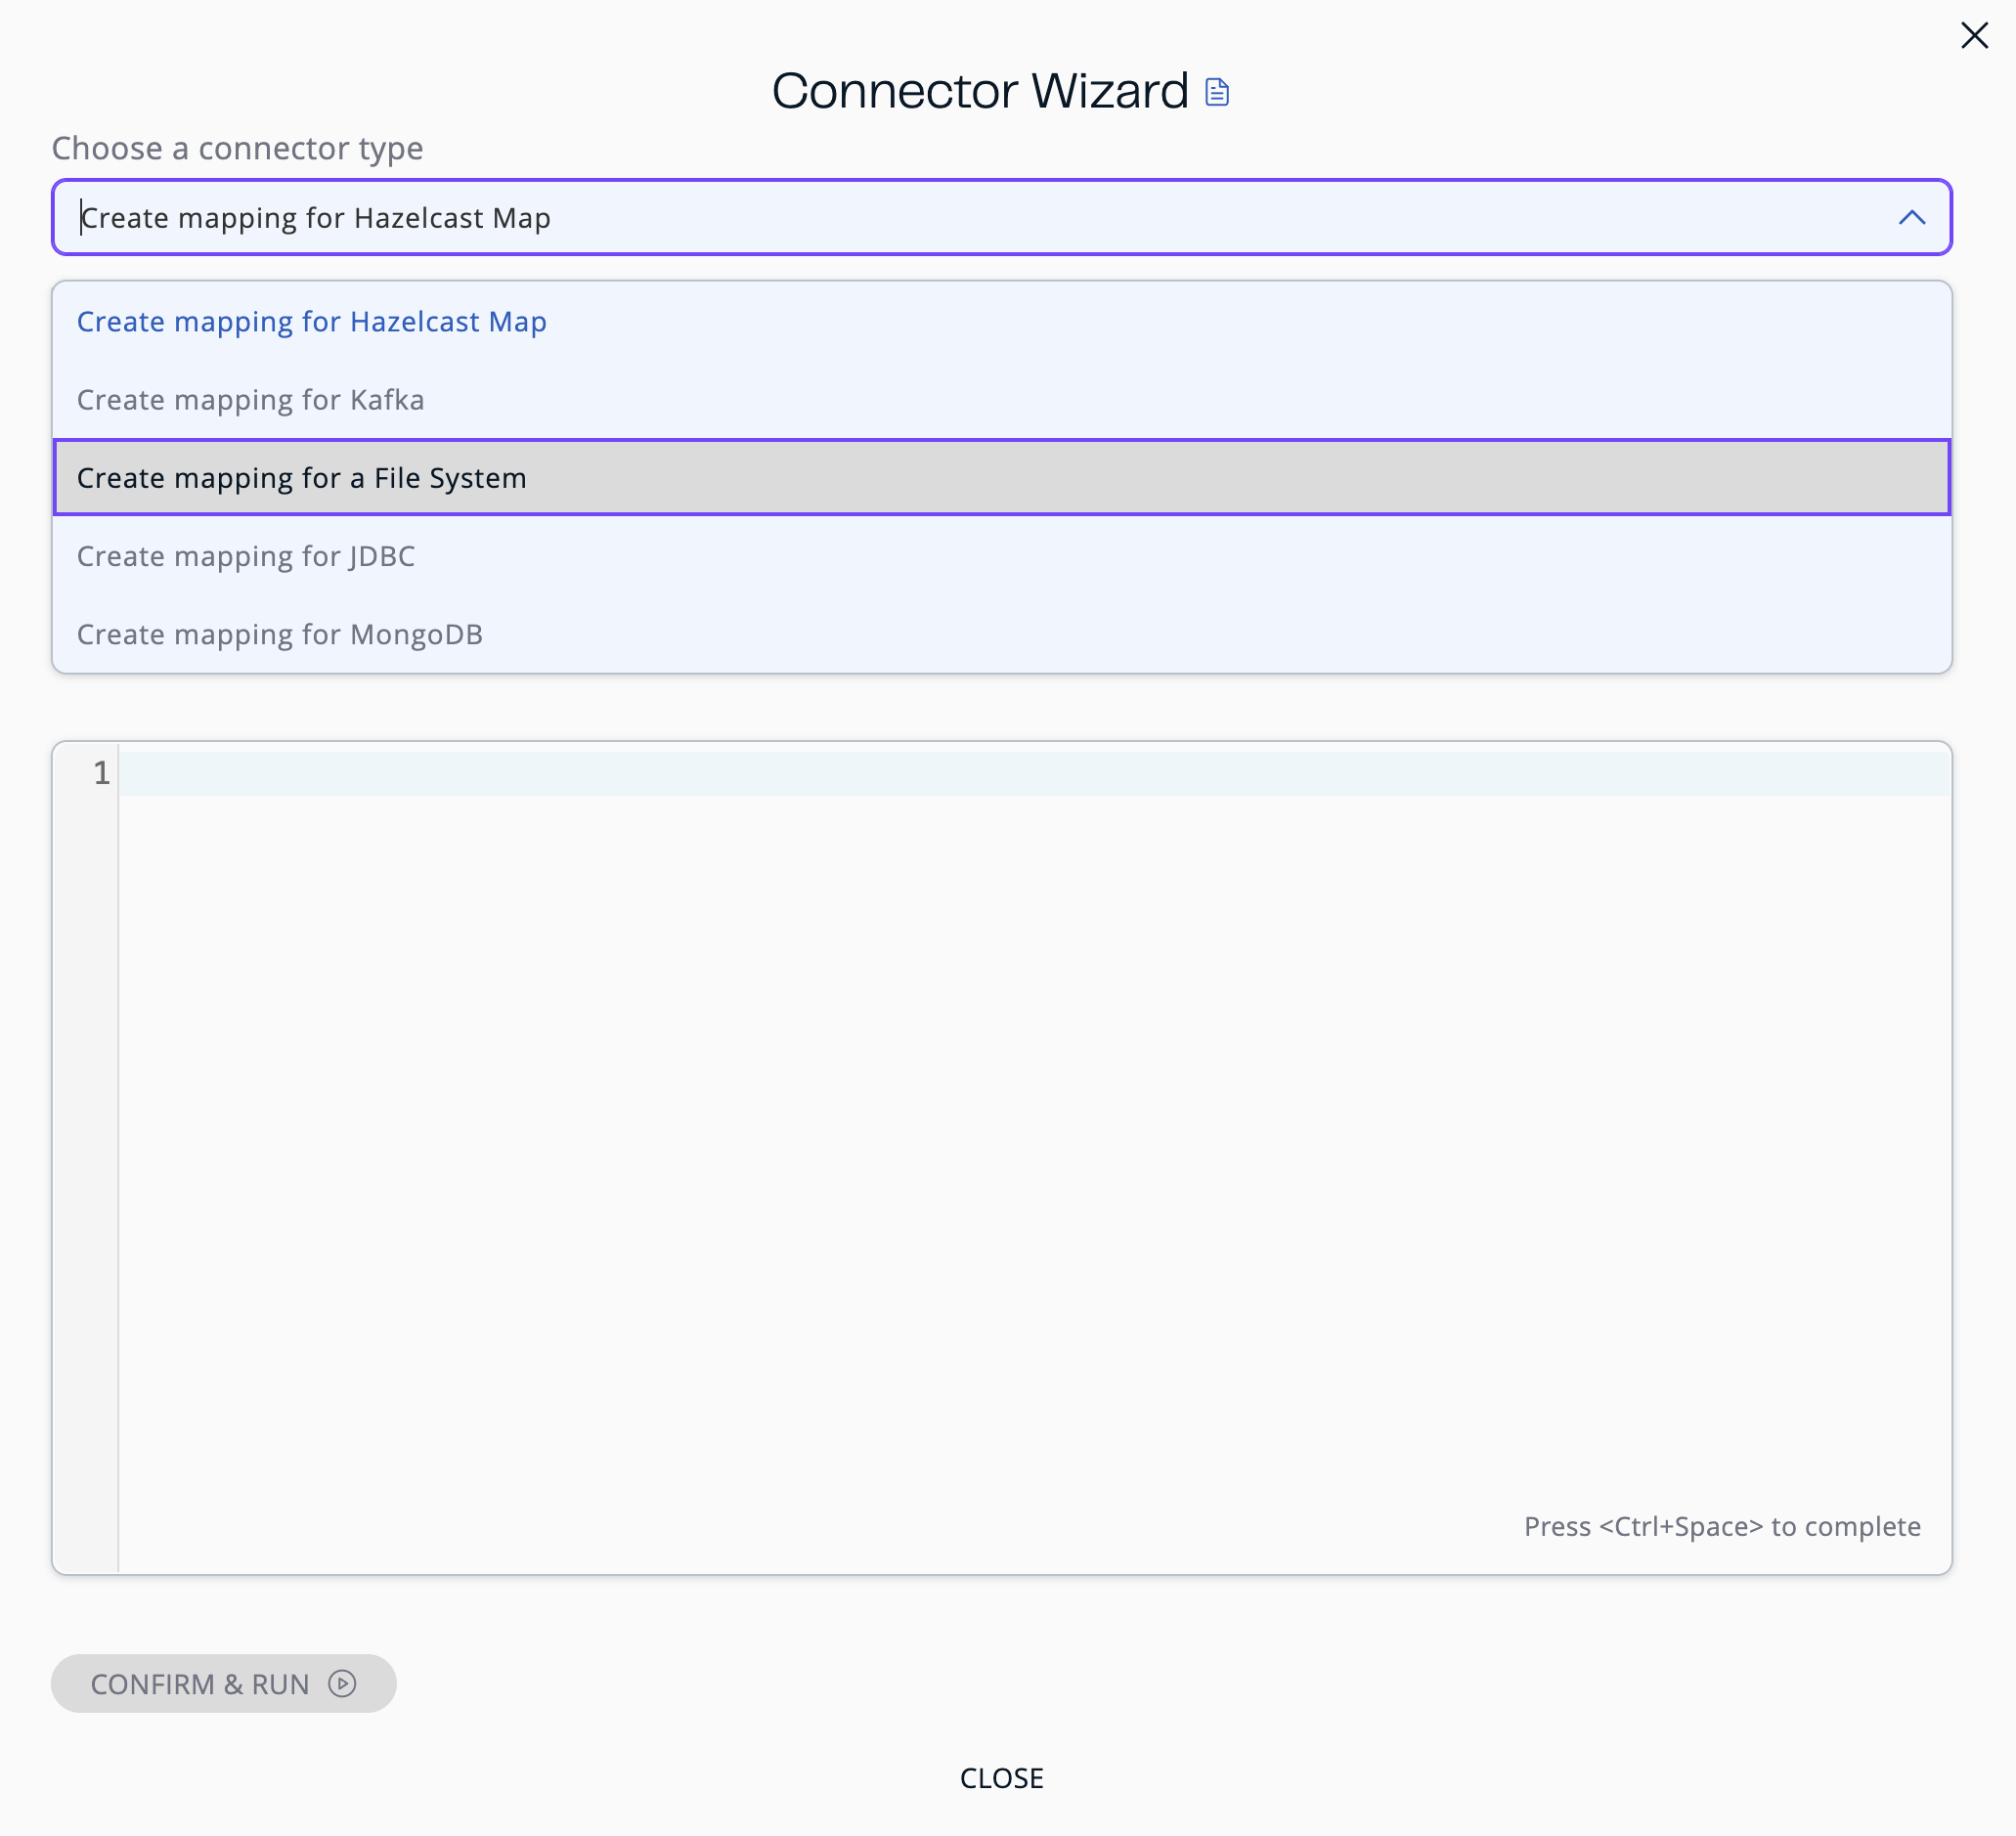Click the empty space below dropdown list
2016x1836 pixels.
pos(1000,707)
